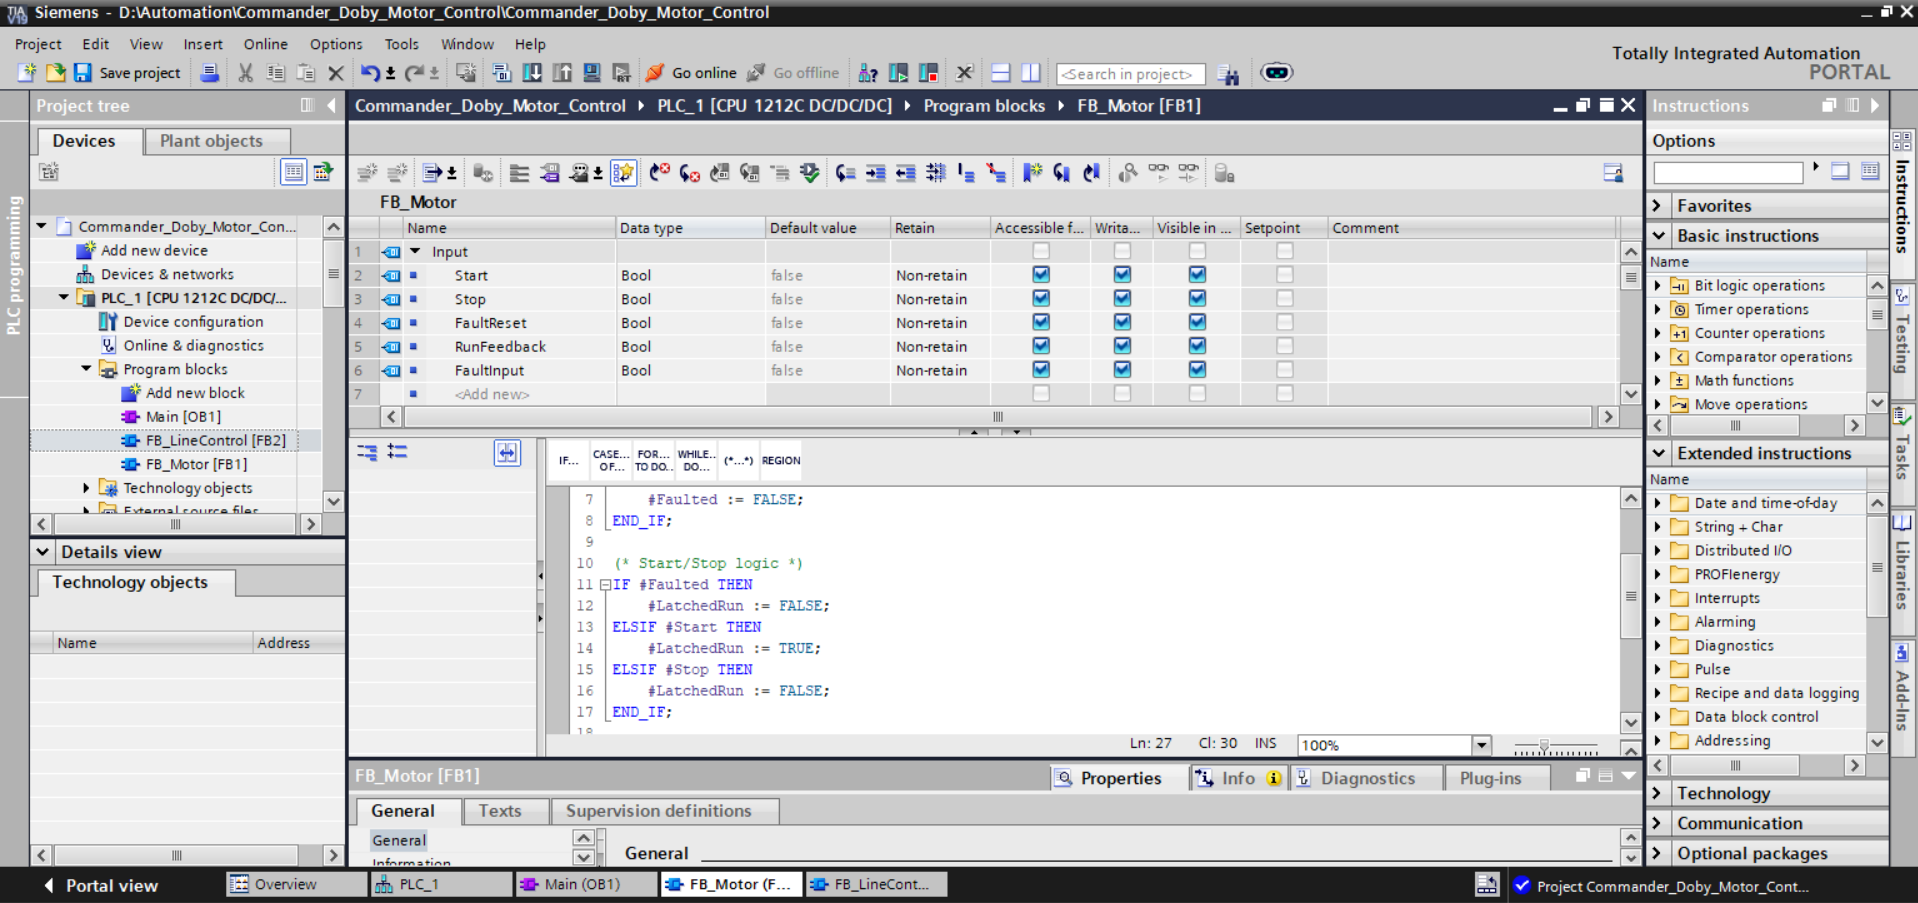Screen dimensions: 1918x903
Task: Click the Outdent text icon in editor toolbar
Action: coord(905,173)
